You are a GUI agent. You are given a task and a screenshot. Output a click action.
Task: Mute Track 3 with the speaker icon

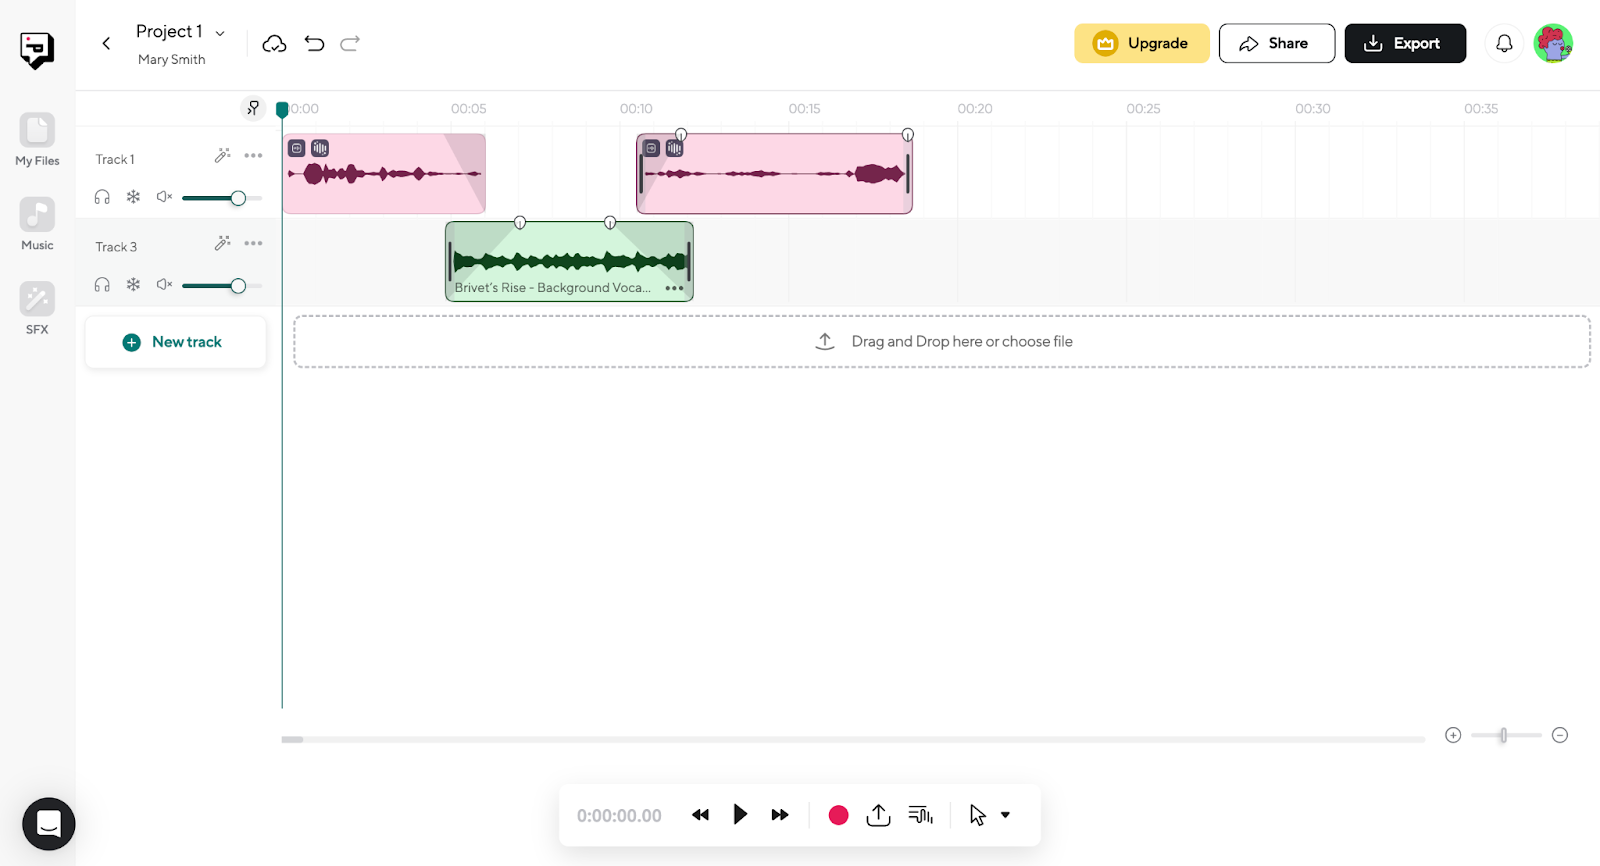pos(165,285)
